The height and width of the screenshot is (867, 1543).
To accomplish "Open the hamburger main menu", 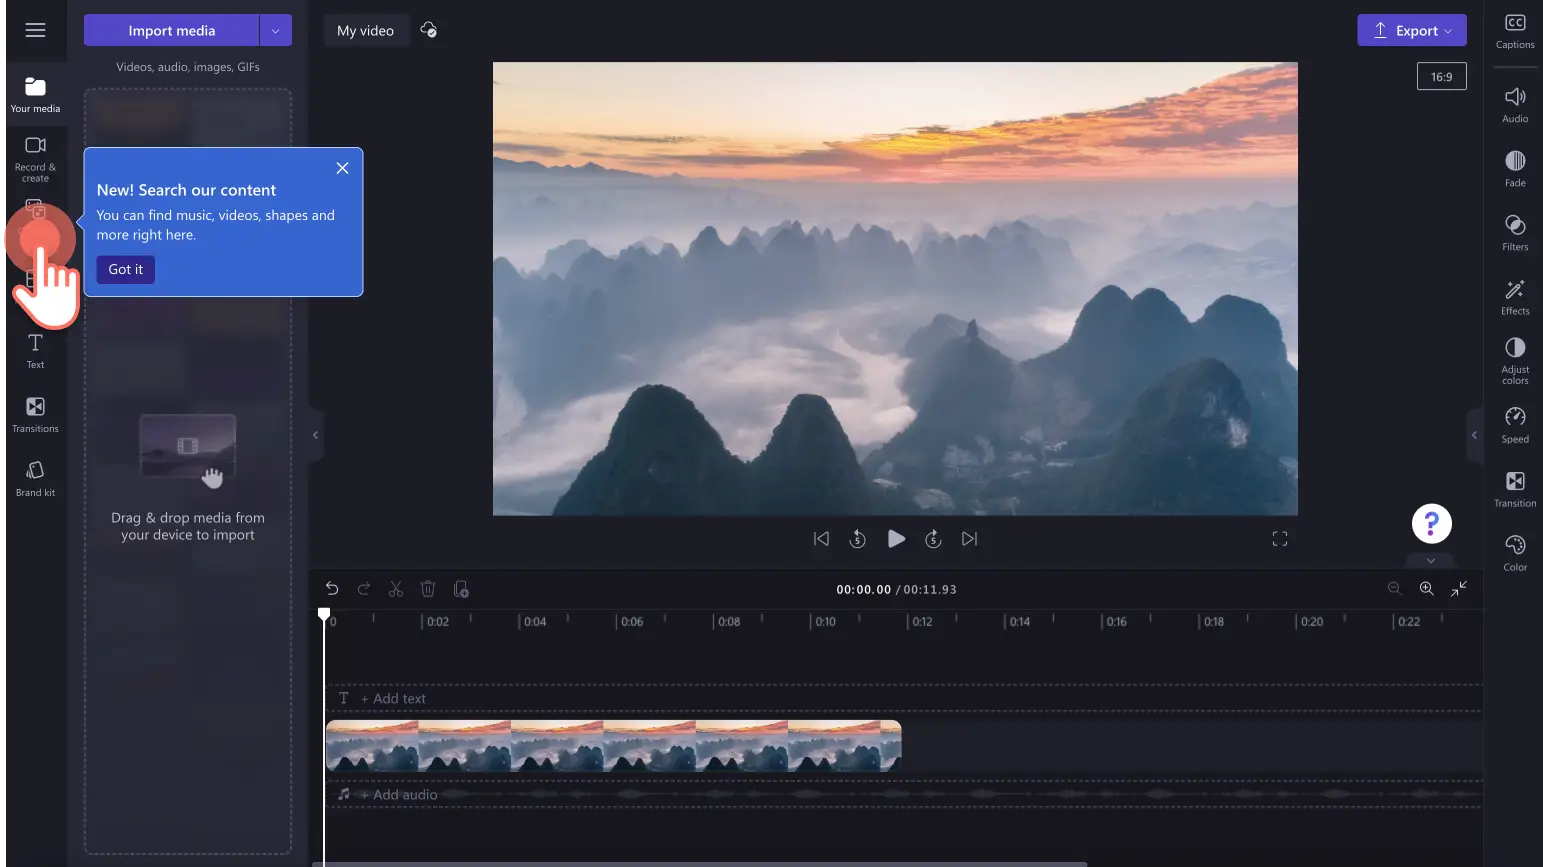I will tap(35, 30).
